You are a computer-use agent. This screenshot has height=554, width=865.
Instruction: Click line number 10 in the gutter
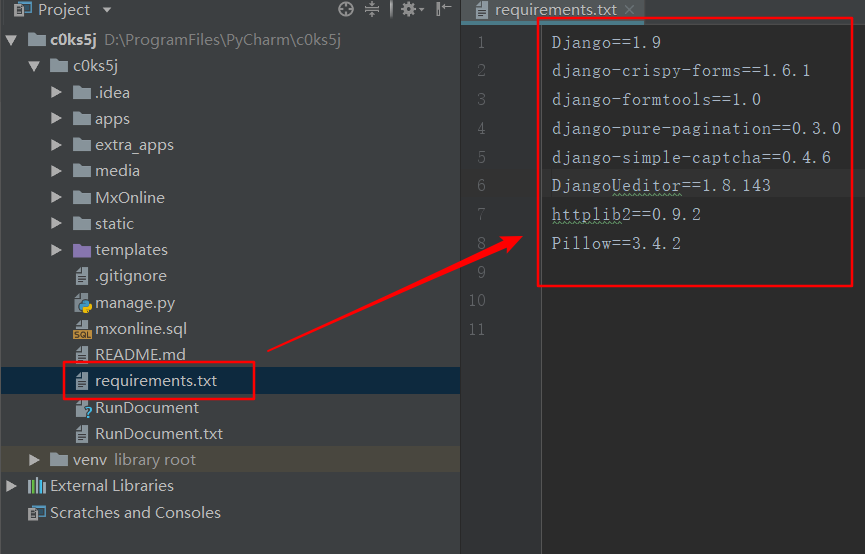(477, 301)
